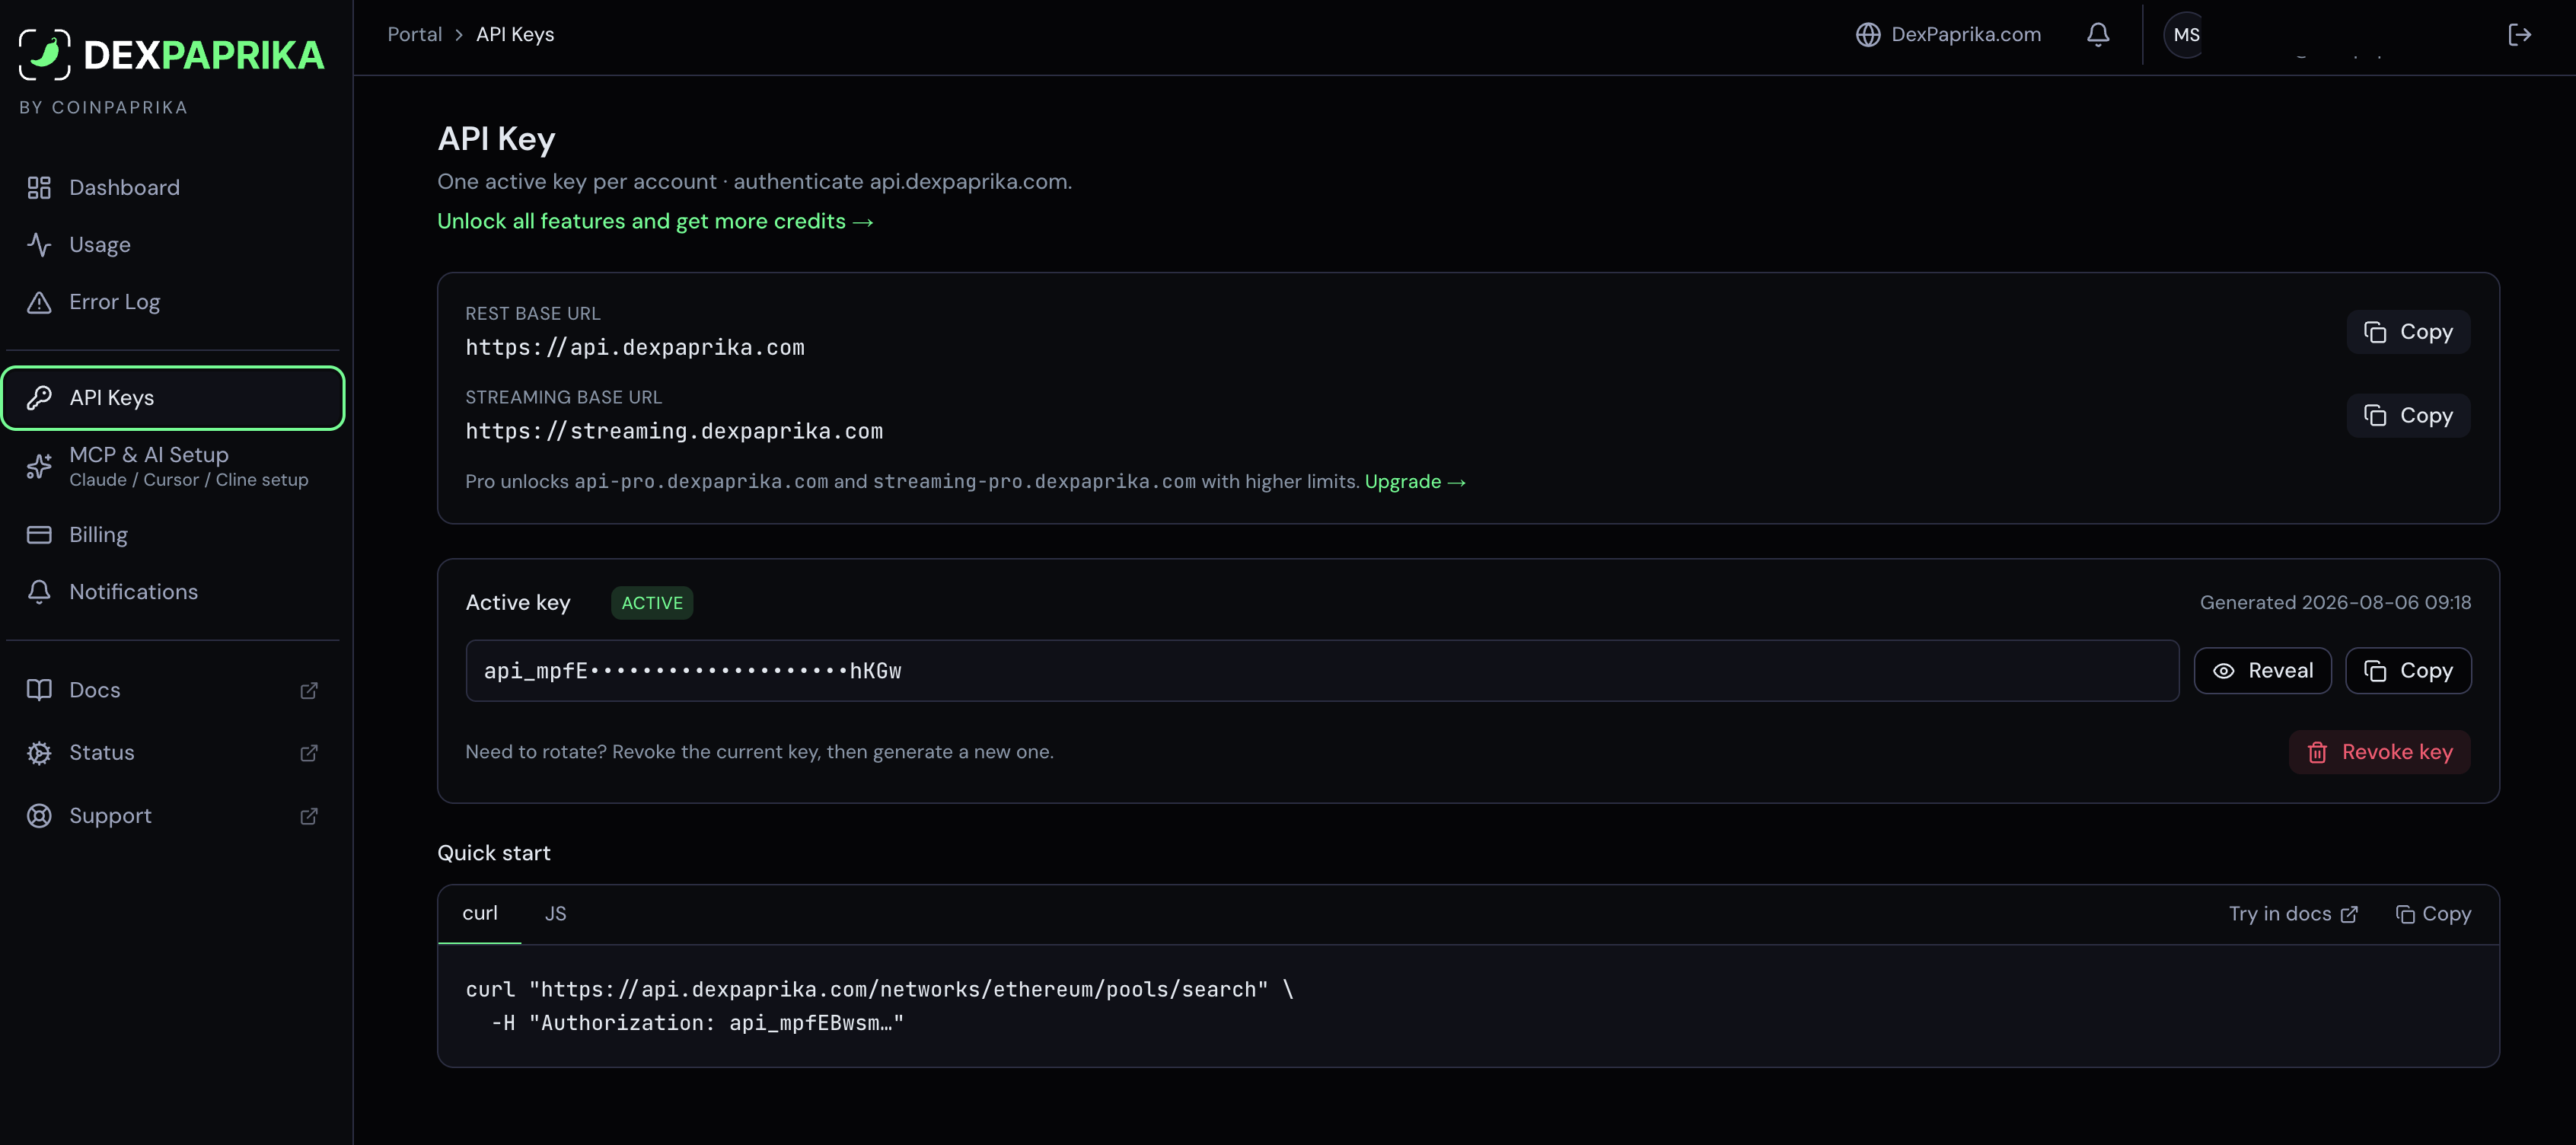Open the Status page link

coord(173,752)
